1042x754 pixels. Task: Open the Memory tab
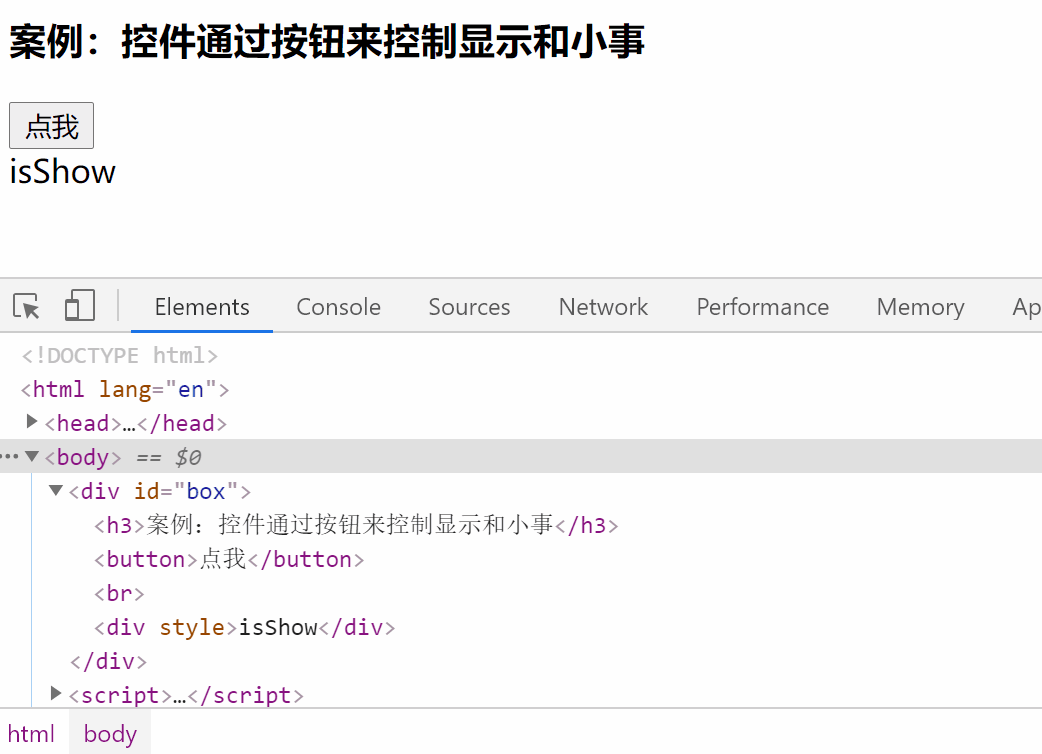(x=920, y=307)
